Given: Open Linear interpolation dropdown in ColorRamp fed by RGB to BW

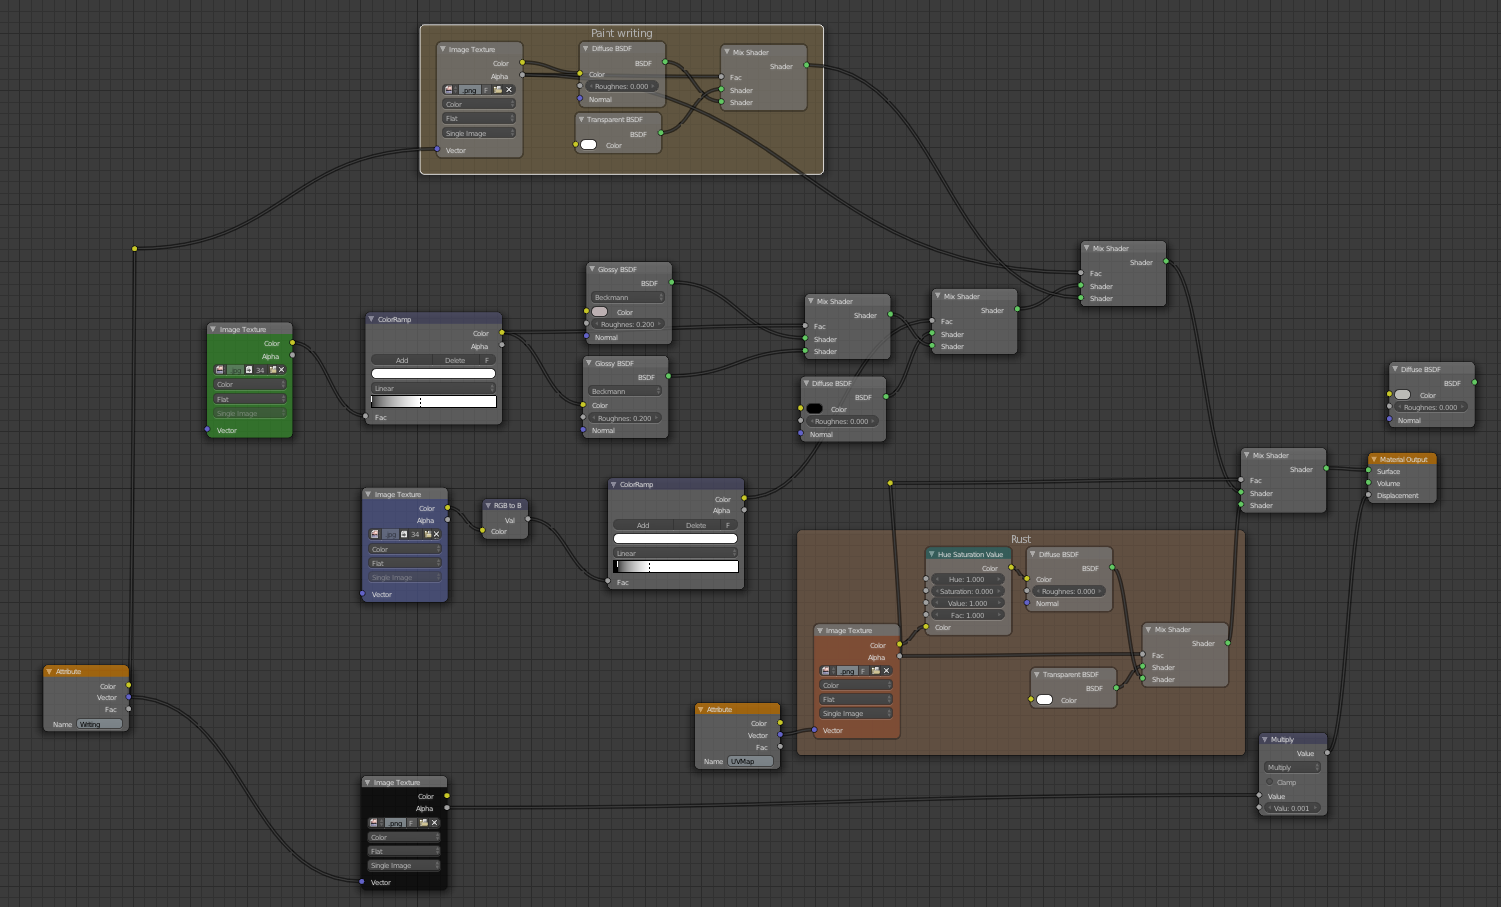Looking at the screenshot, I should coord(676,553).
